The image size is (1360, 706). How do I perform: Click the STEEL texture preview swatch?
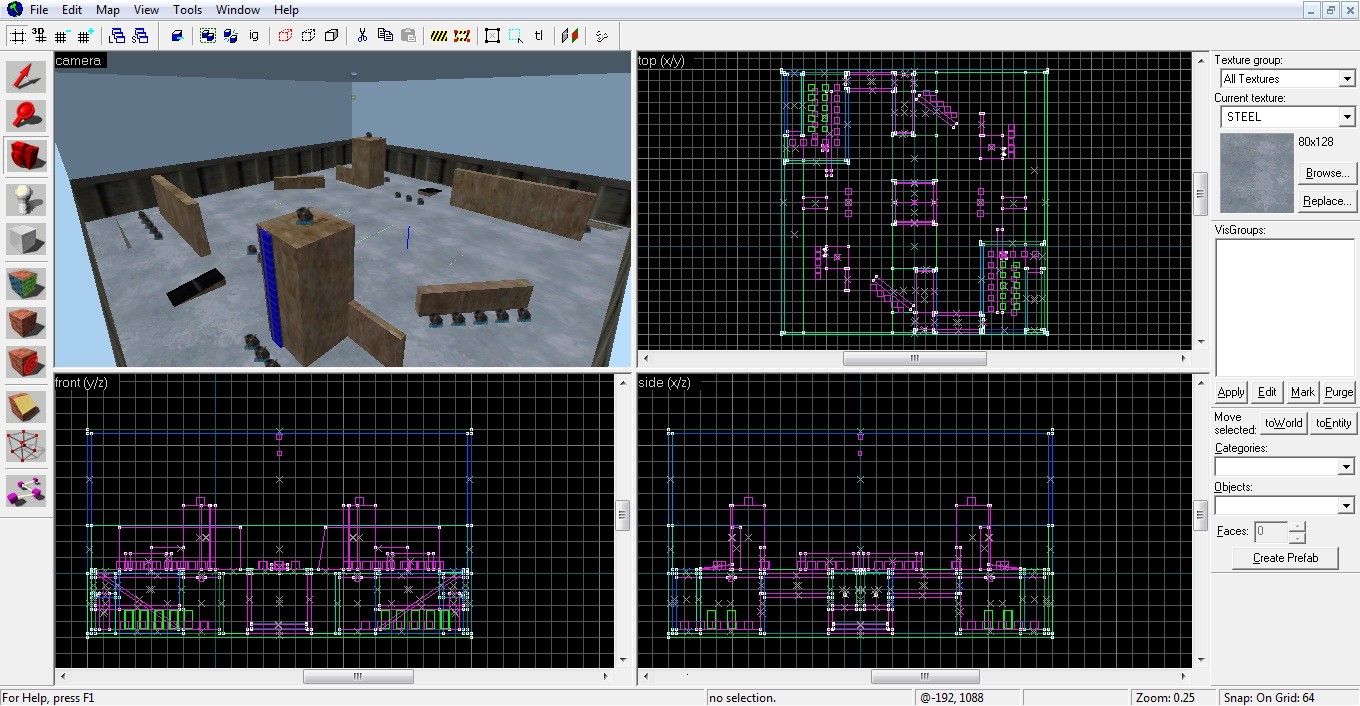tap(1256, 173)
